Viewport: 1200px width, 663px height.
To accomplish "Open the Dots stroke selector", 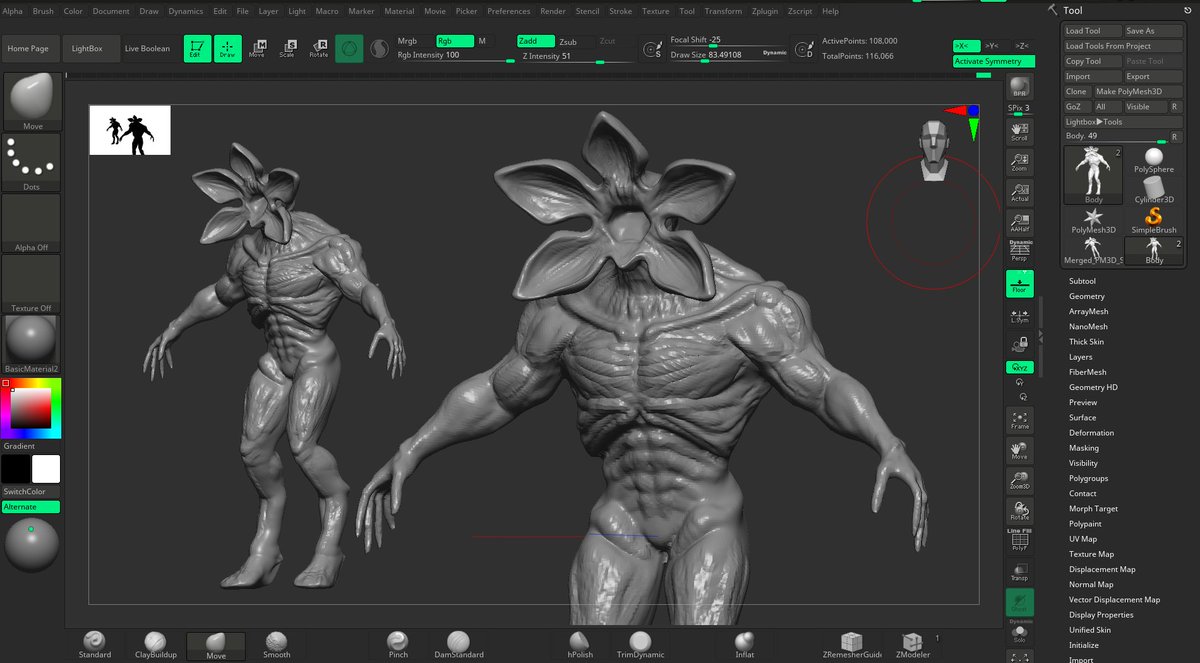I will [33, 163].
